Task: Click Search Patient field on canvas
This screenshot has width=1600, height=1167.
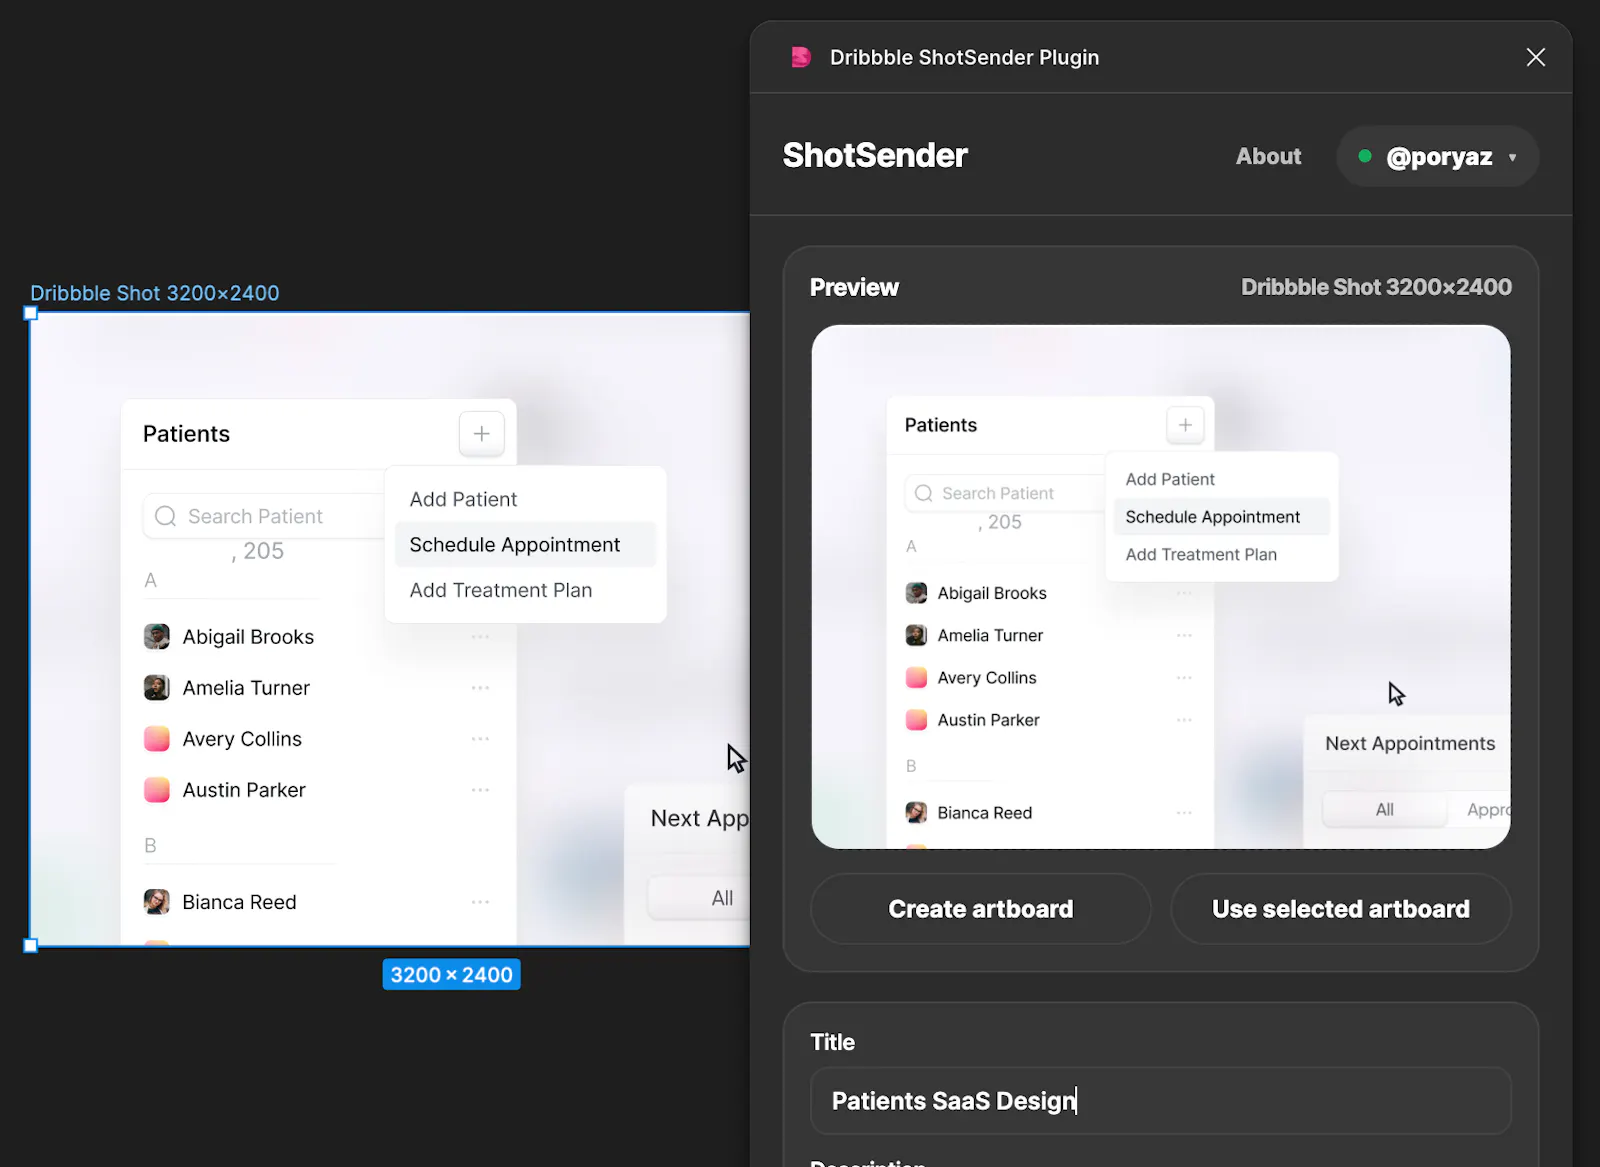Action: [x=265, y=516]
